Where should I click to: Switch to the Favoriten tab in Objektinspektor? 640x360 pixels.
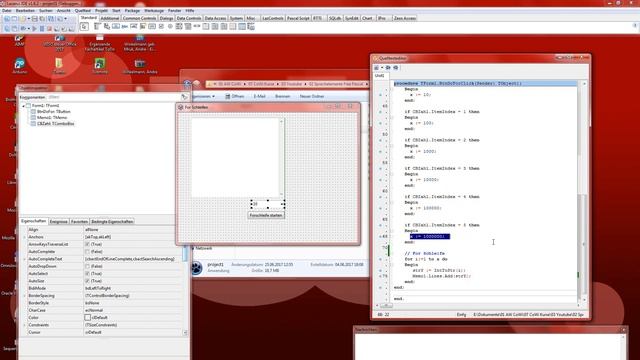(x=79, y=222)
